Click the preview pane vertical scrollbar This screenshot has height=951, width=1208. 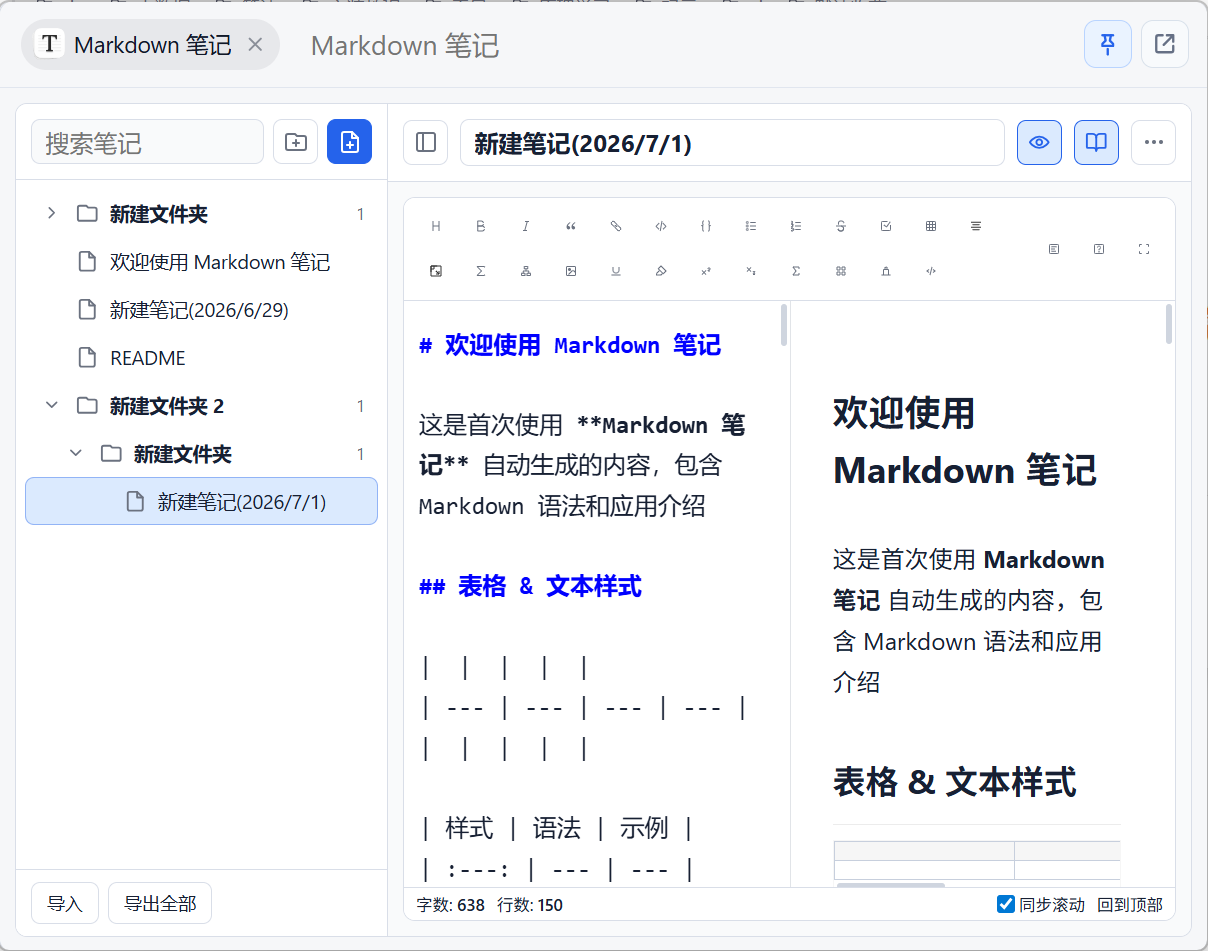click(x=1168, y=325)
